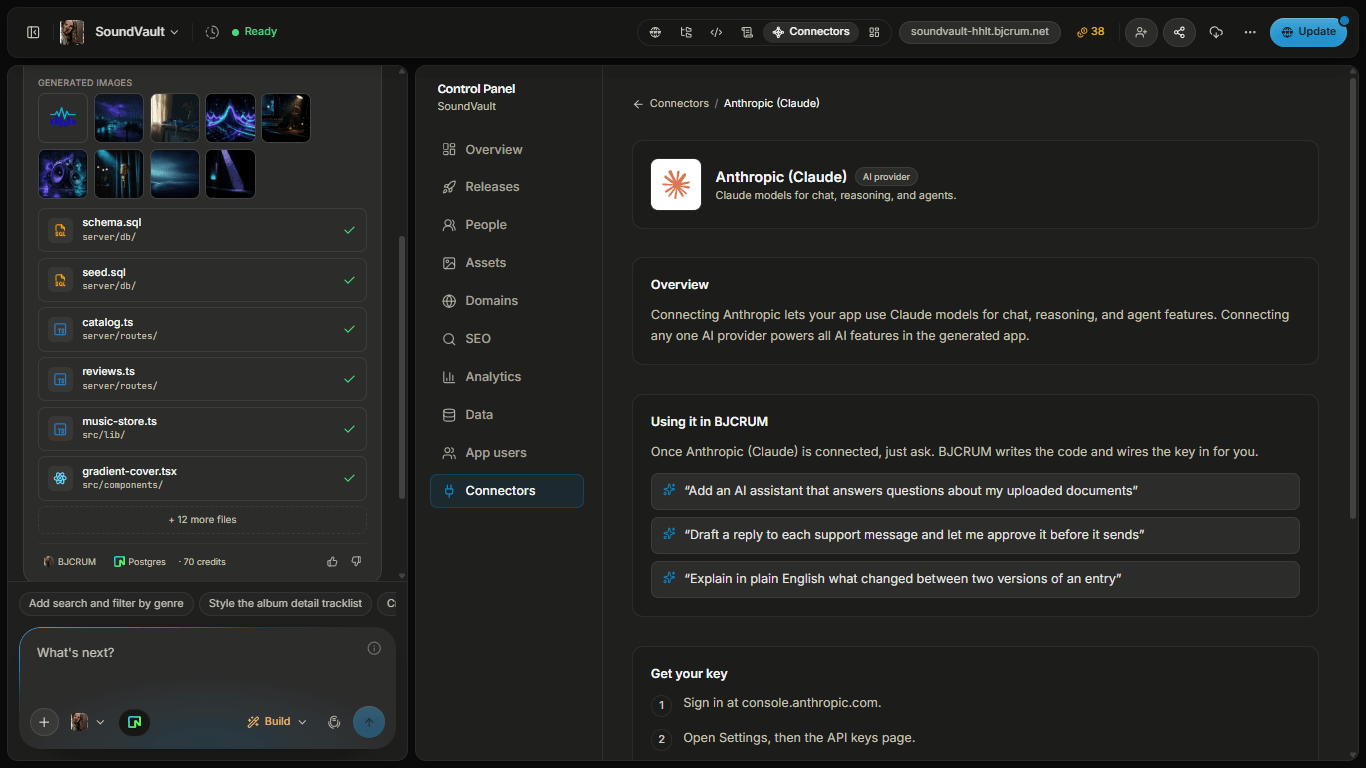Select the 'Draft a reply' example prompt
Screen dimensions: 1366x768
click(x=975, y=535)
